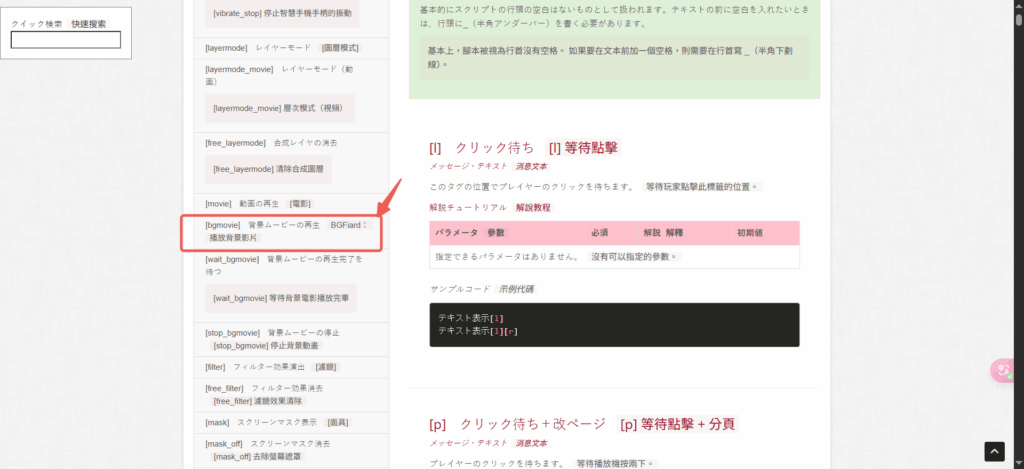Click the [vibrate_stop] translation box
The image size is (1024, 469).
pyautogui.click(x=282, y=13)
